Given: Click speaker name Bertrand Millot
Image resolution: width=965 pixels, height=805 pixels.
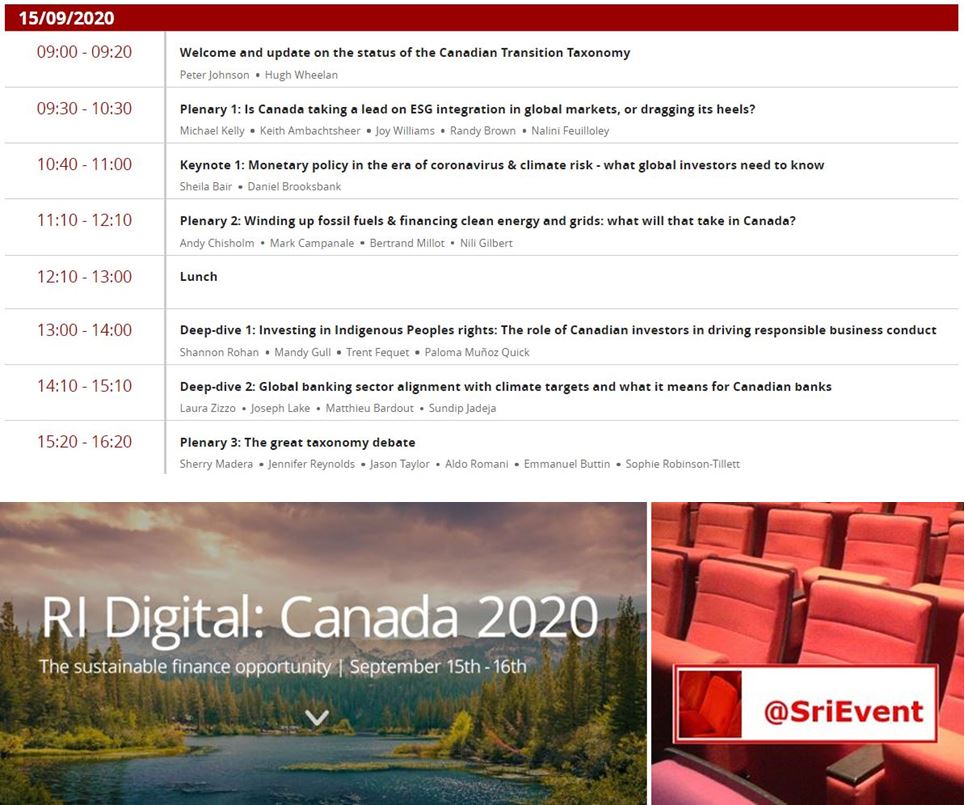Looking at the screenshot, I should tap(407, 243).
